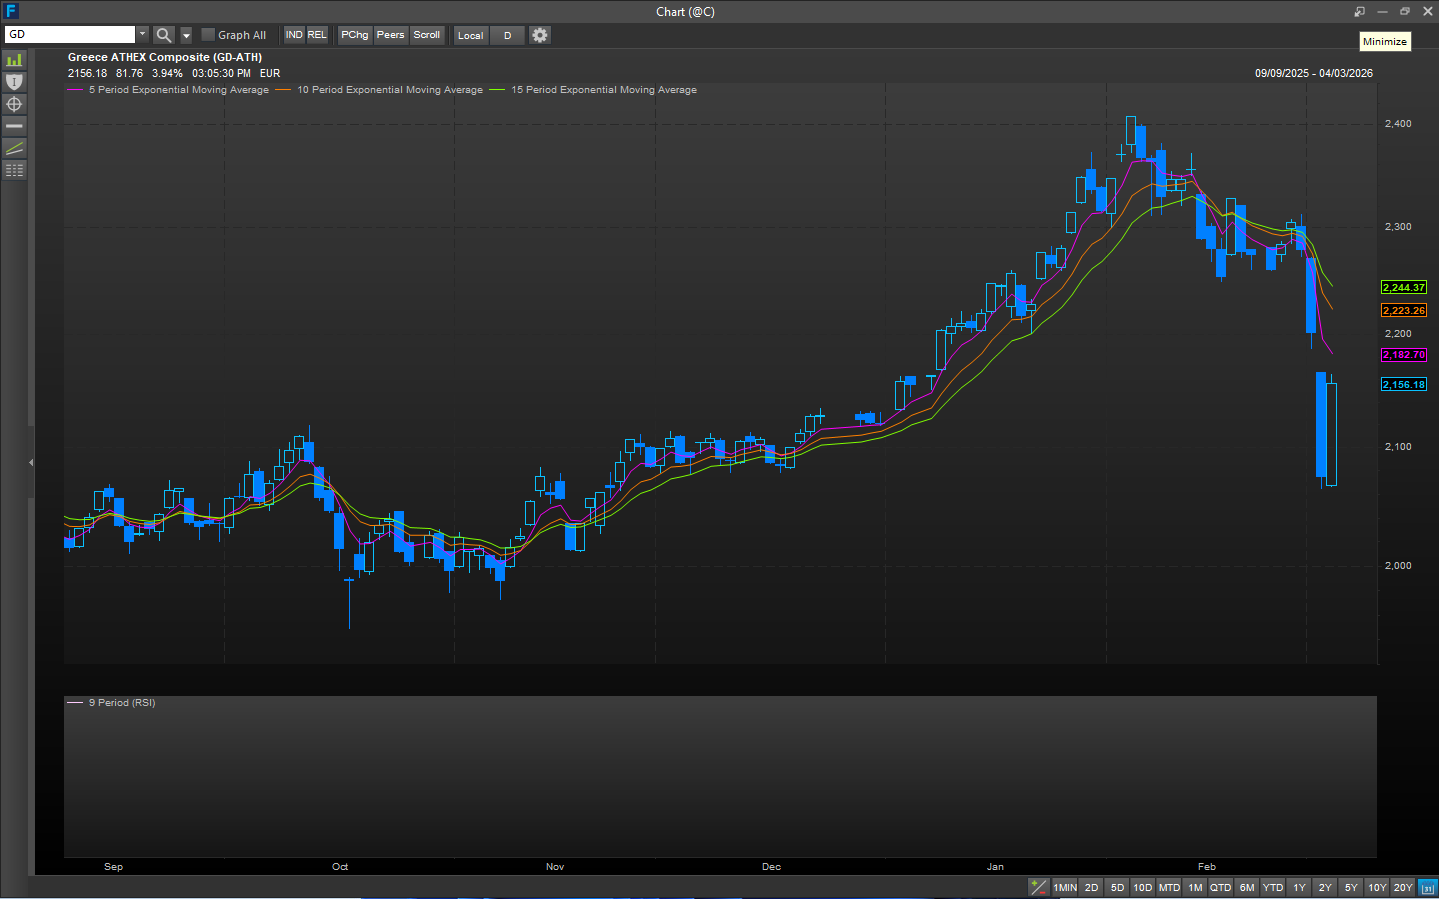Enable the Graph All checkbox

(x=208, y=35)
